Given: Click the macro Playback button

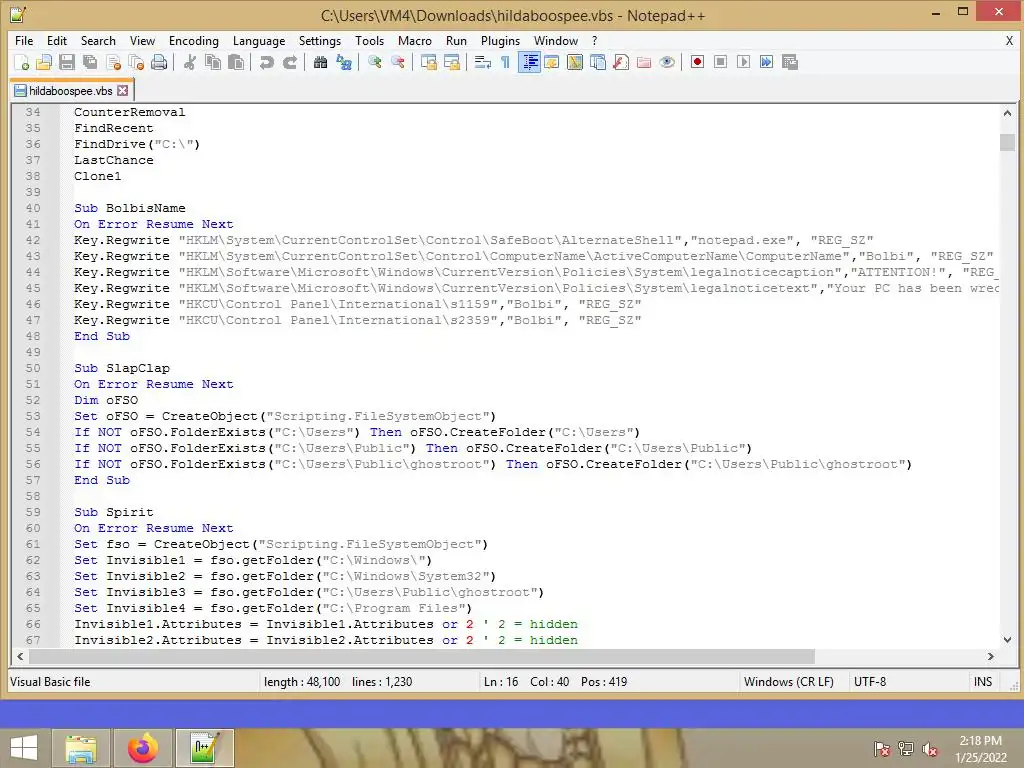Looking at the screenshot, I should [743, 62].
